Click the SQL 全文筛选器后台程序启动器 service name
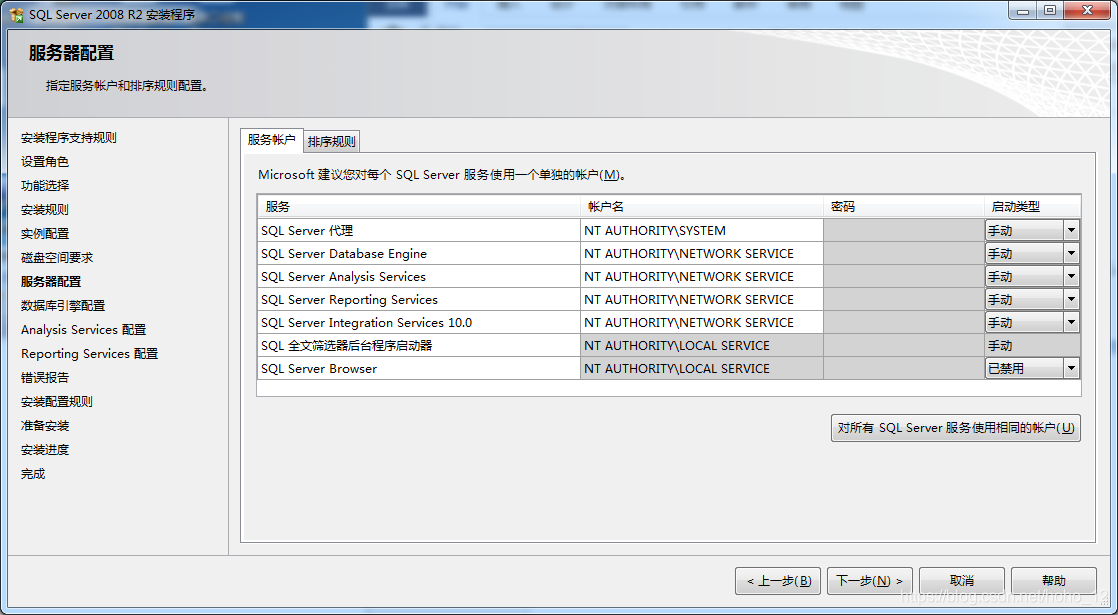This screenshot has height=615, width=1118. (347, 346)
